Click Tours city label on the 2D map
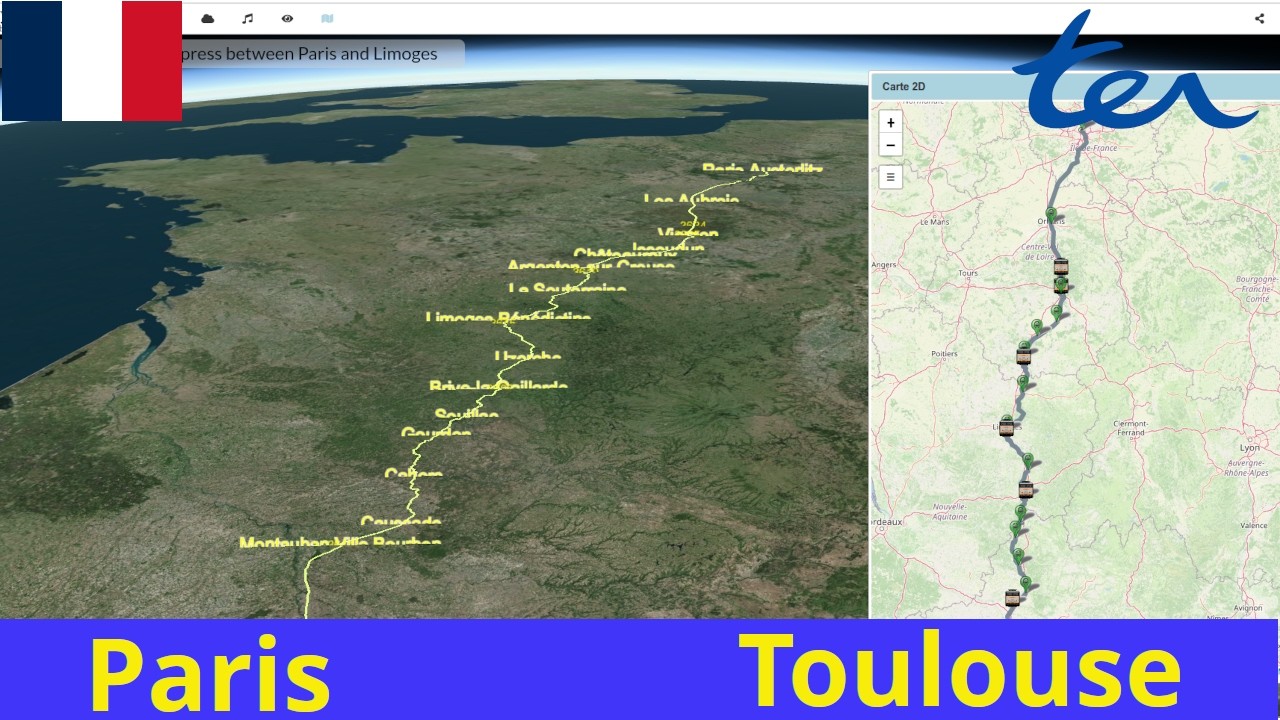 (967, 273)
